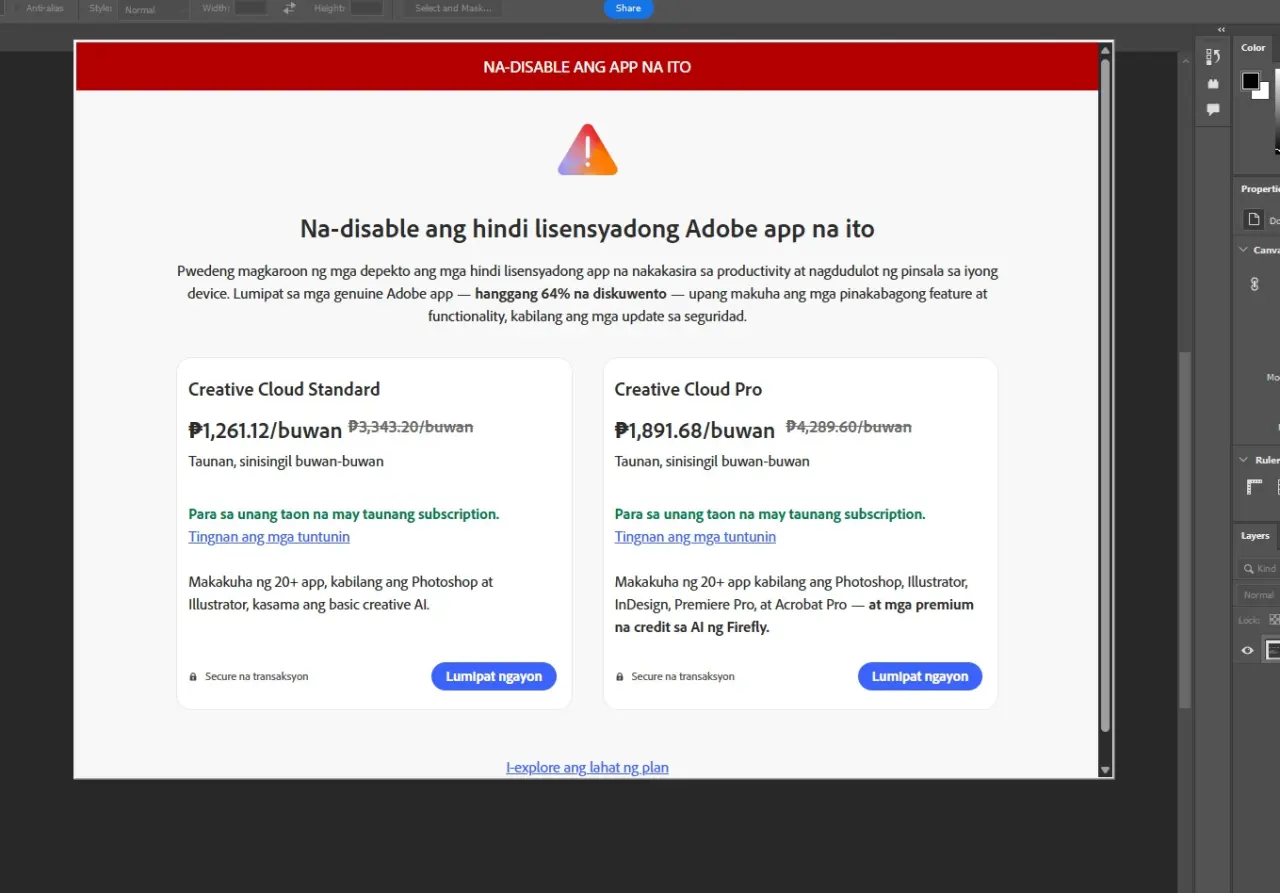Click the Height input field
Image resolution: width=1280 pixels, height=893 pixels.
click(x=366, y=8)
